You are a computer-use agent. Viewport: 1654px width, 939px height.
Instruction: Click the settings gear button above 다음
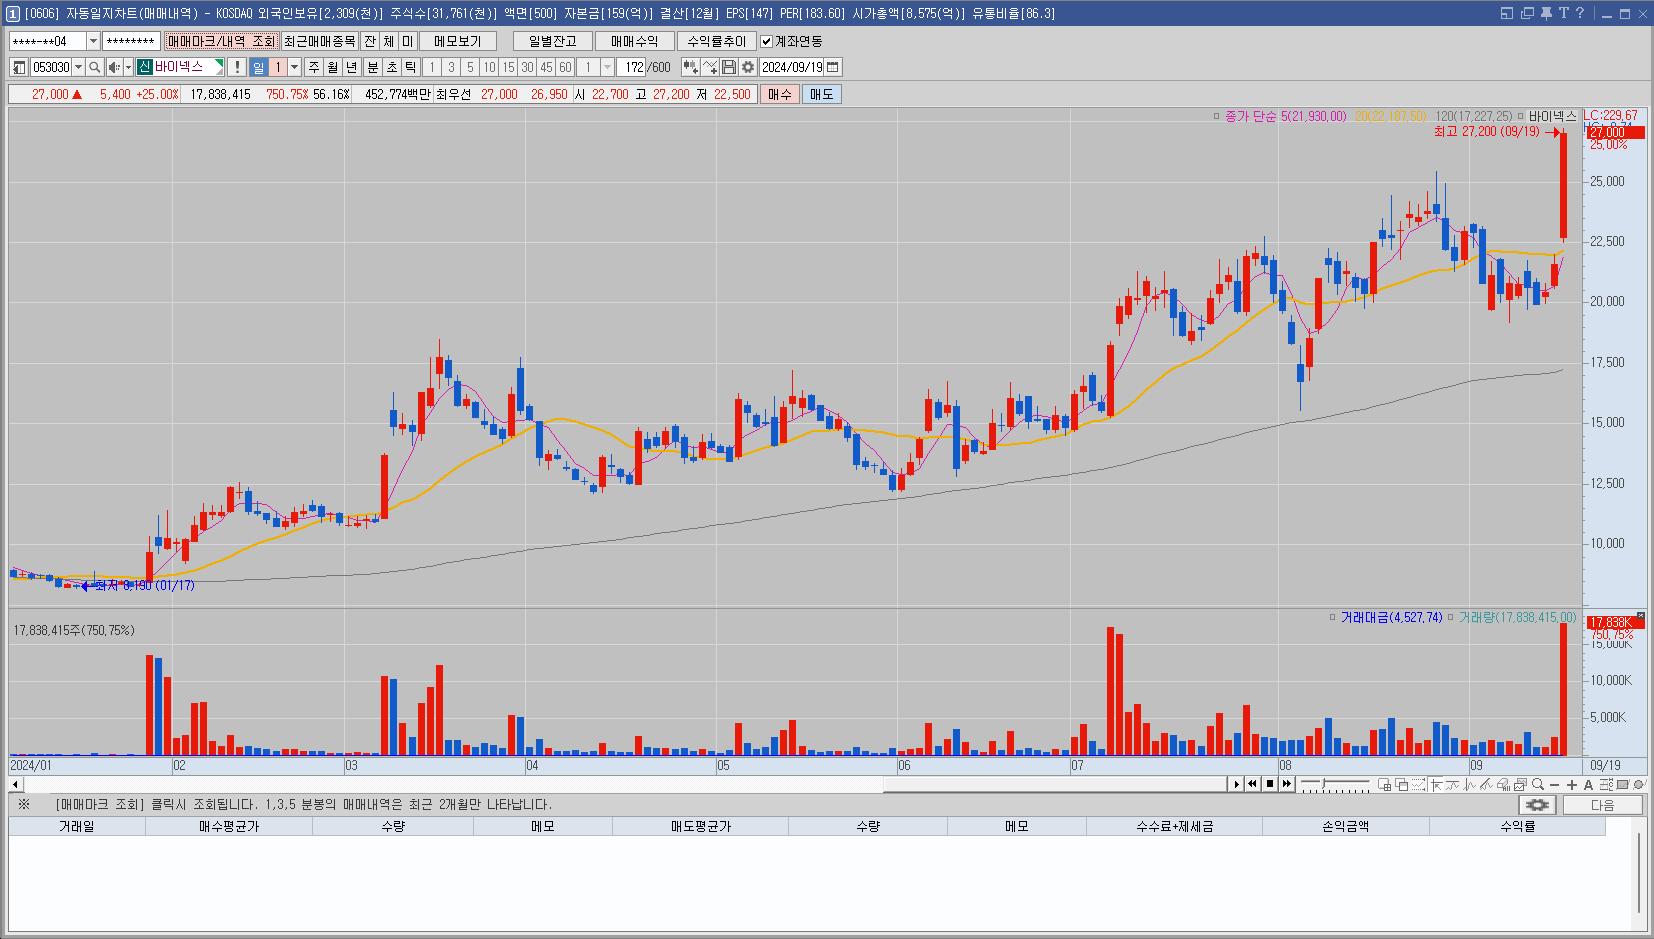point(1537,805)
